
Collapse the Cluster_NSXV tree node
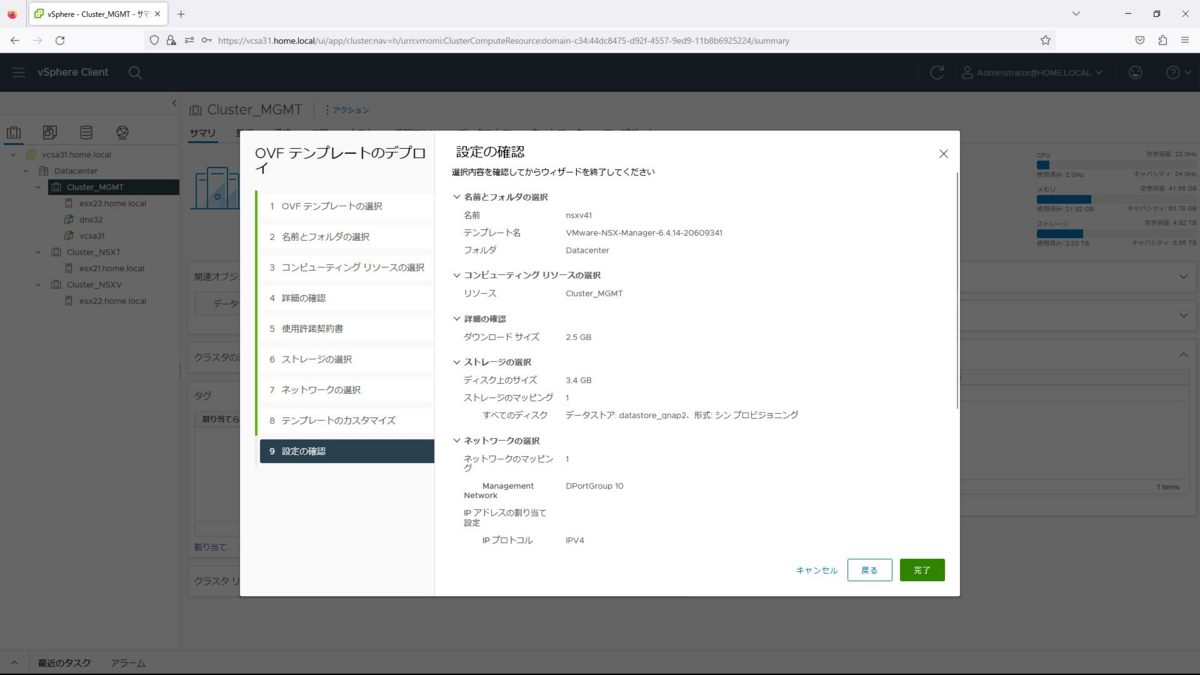coord(39,284)
